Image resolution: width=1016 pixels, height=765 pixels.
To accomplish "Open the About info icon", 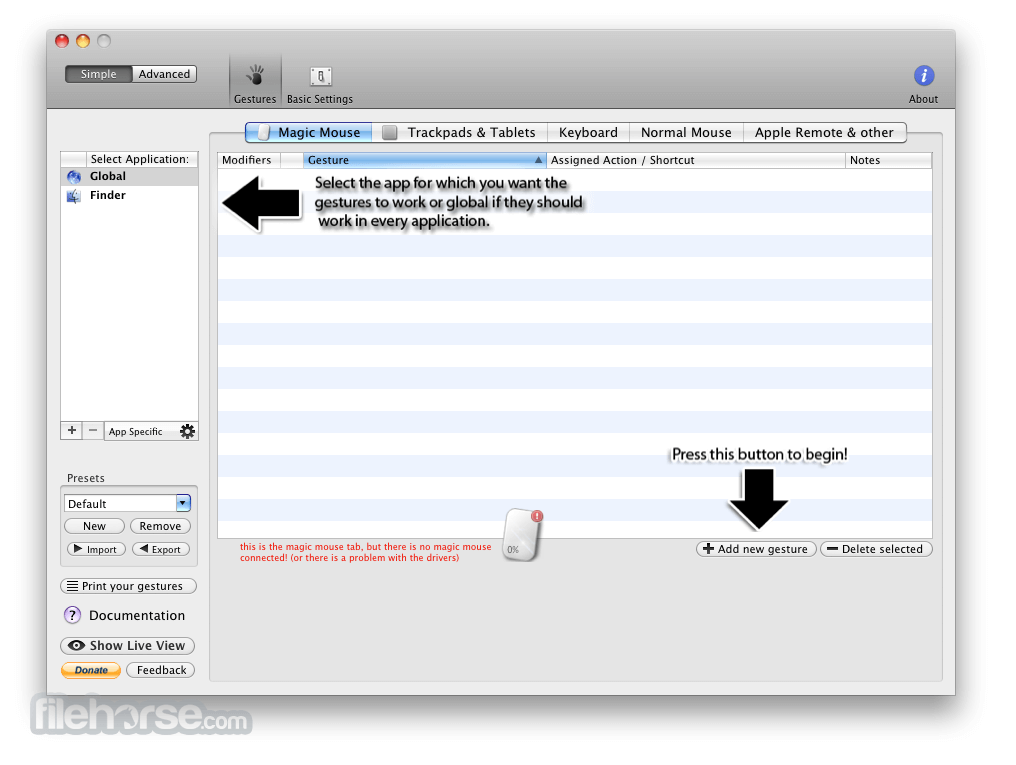I will coord(923,76).
